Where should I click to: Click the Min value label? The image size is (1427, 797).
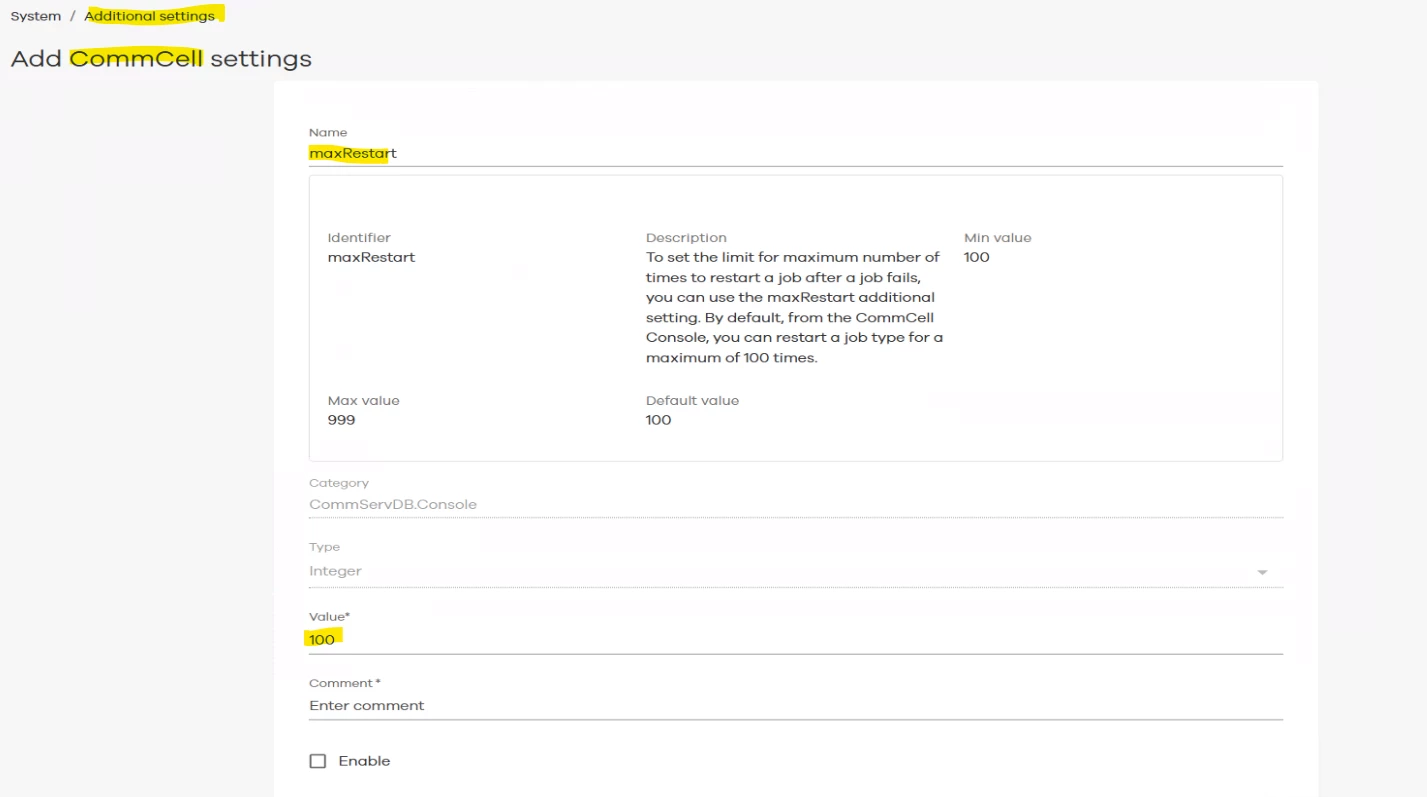997,238
